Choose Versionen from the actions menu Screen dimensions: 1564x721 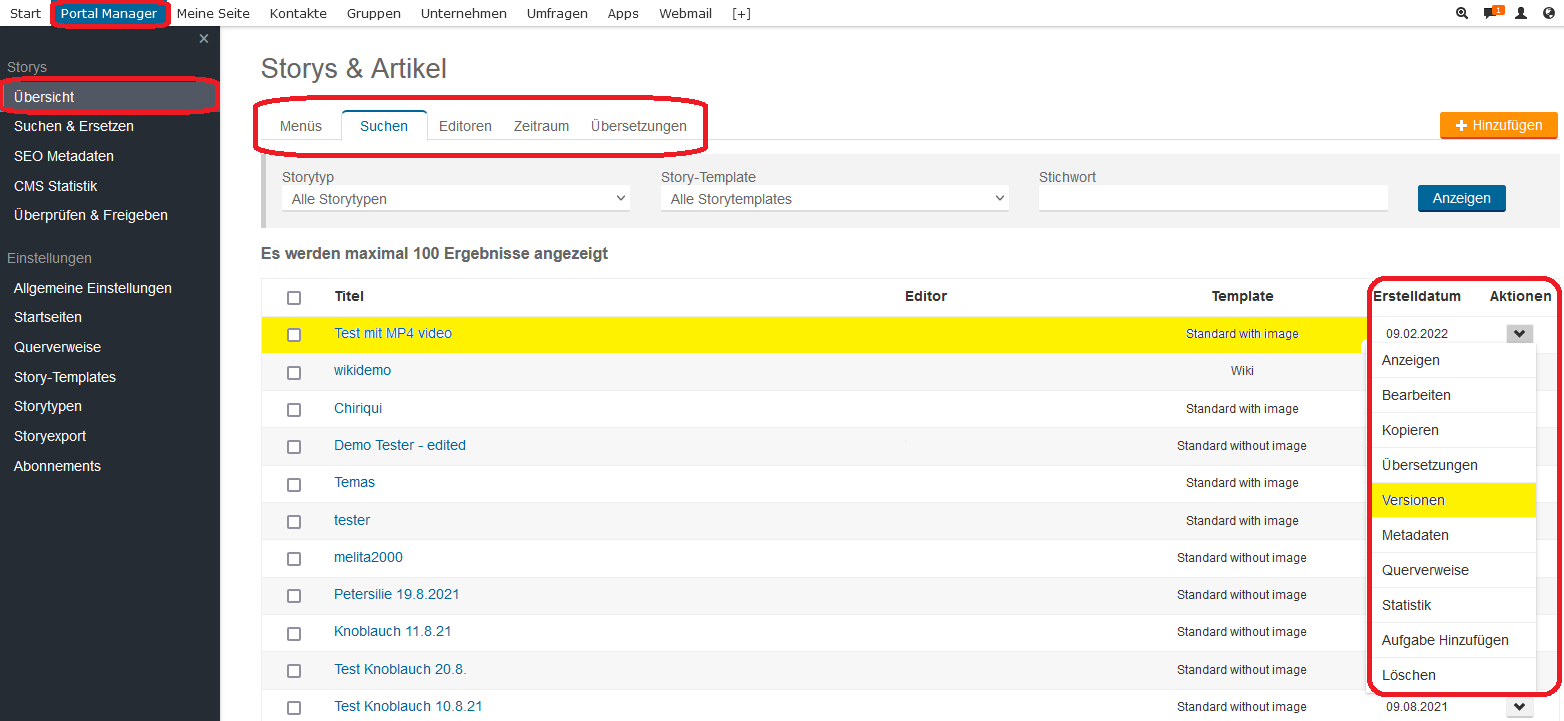coord(1413,500)
